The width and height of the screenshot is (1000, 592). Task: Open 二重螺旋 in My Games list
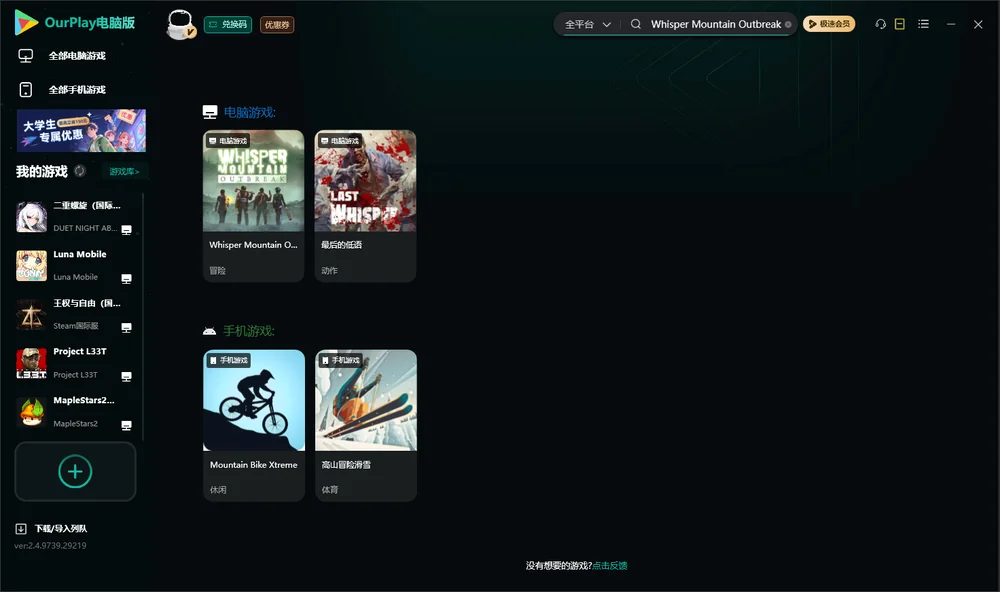pos(75,217)
